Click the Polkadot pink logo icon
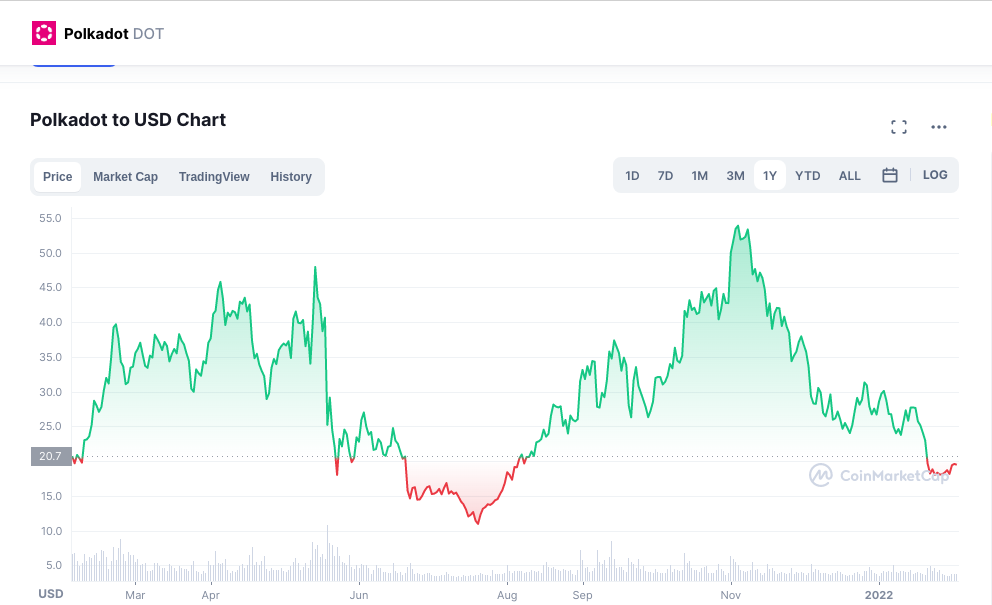 (x=44, y=33)
